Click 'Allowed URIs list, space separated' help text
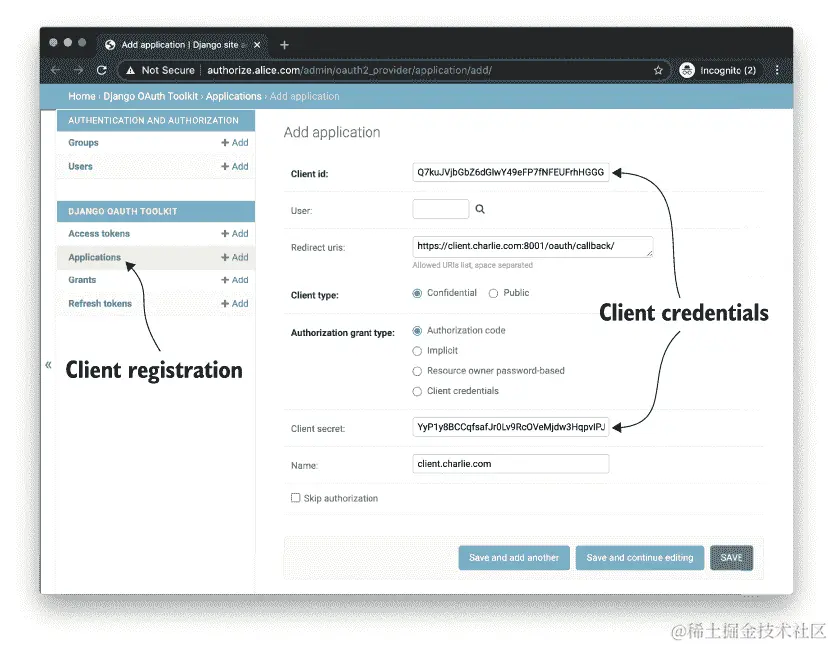Screen dimensions: 833x647 point(472,265)
